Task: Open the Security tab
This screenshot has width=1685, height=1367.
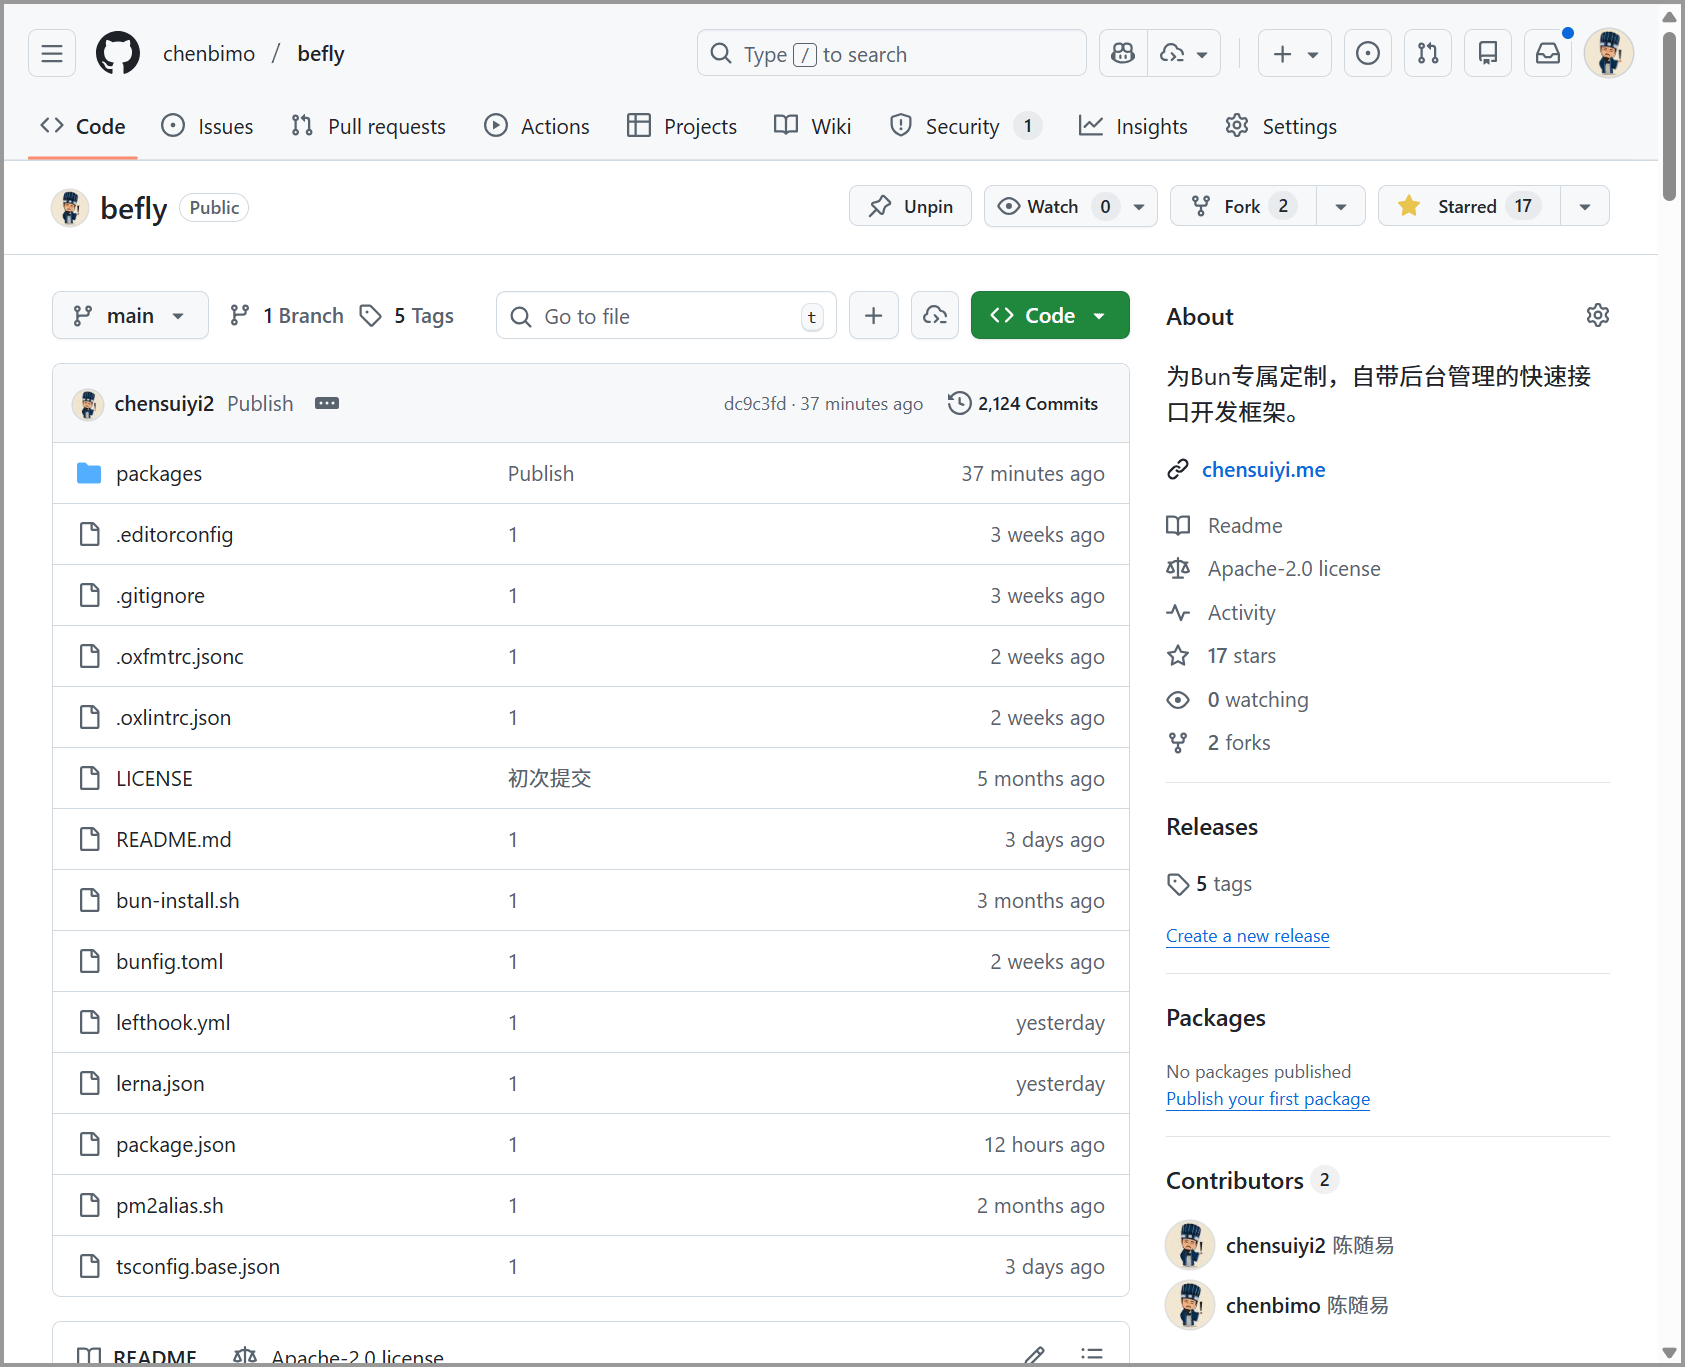Action: click(x=966, y=127)
